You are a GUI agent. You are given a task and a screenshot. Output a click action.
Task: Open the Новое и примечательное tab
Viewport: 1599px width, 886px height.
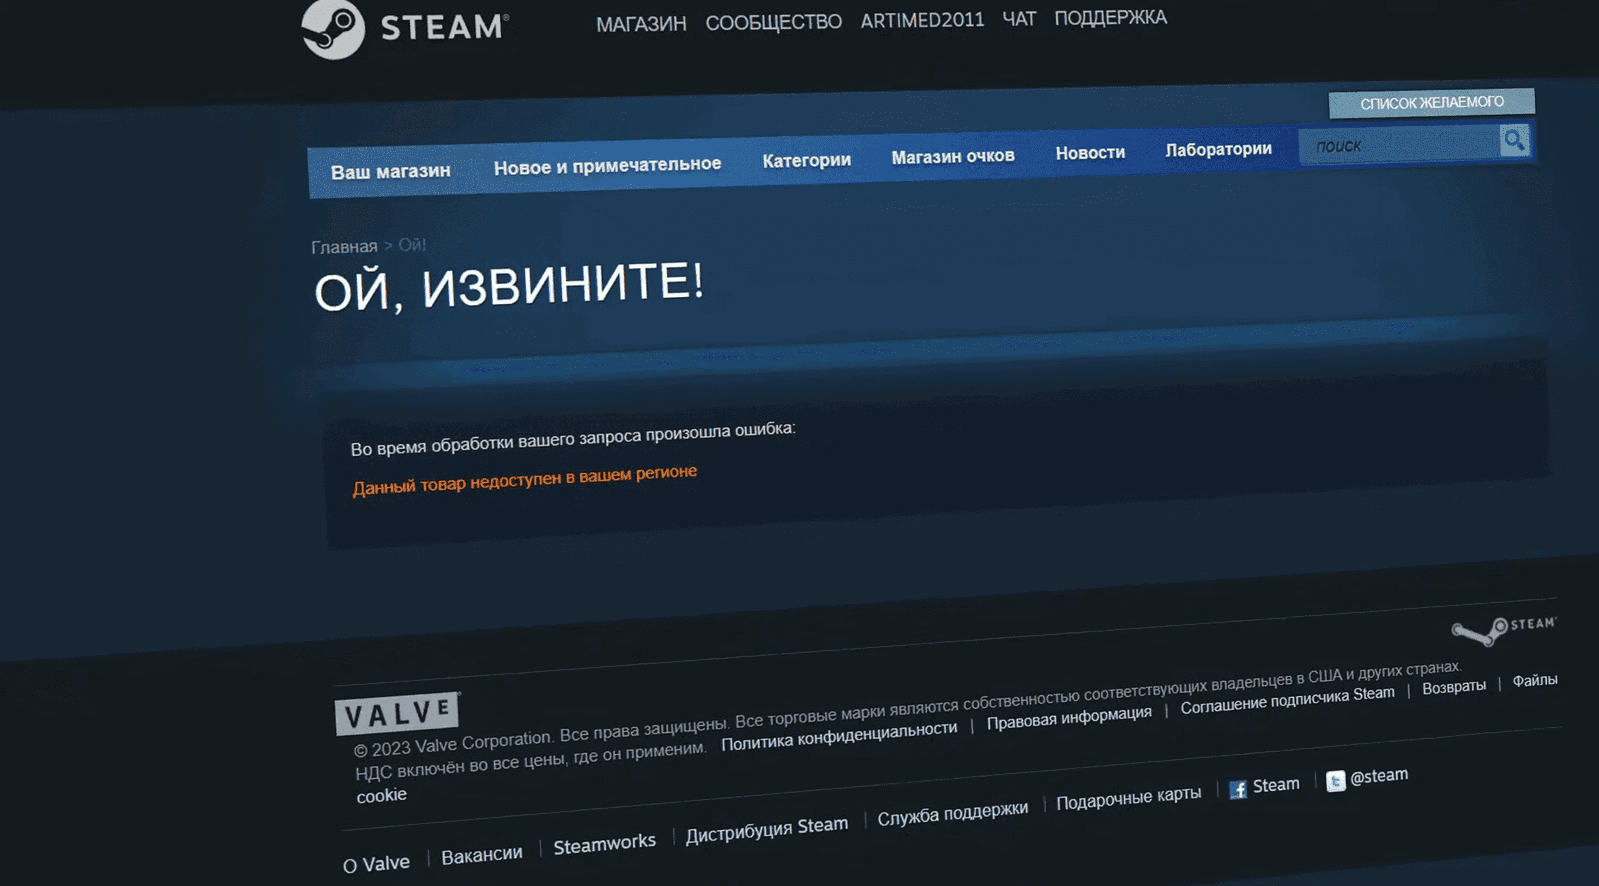tap(607, 165)
